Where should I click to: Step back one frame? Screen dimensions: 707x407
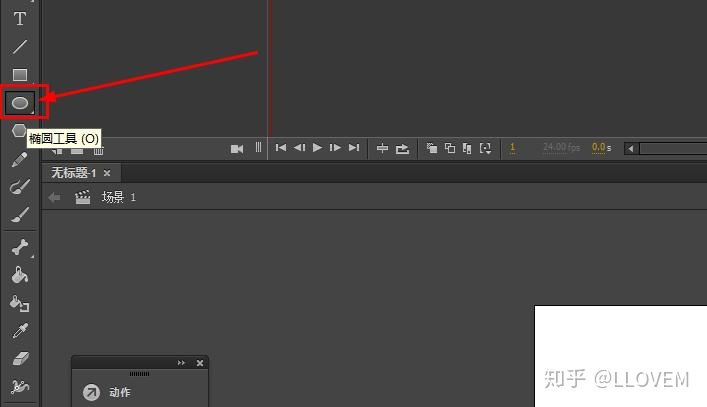299,147
